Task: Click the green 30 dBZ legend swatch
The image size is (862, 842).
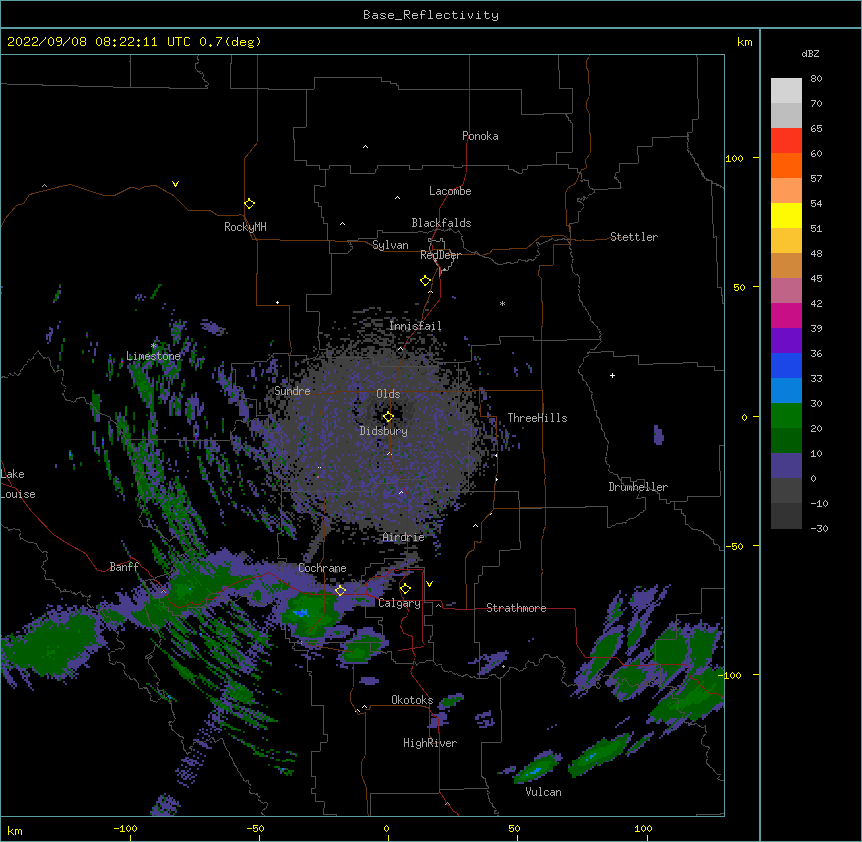Action: tap(786, 416)
